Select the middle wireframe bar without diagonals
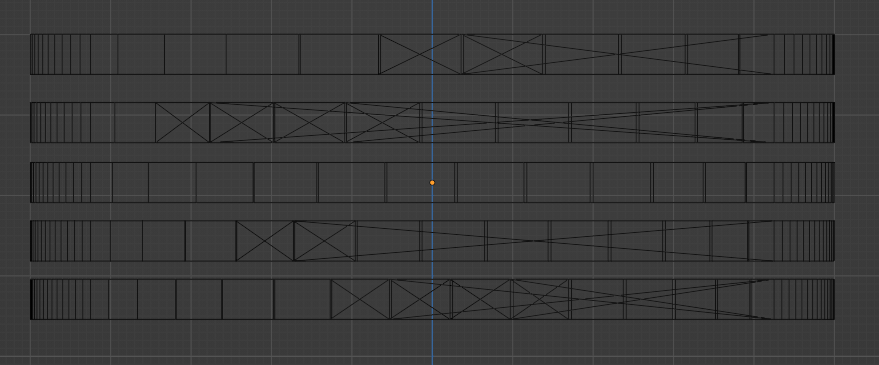This screenshot has width=879, height=365. (432, 182)
